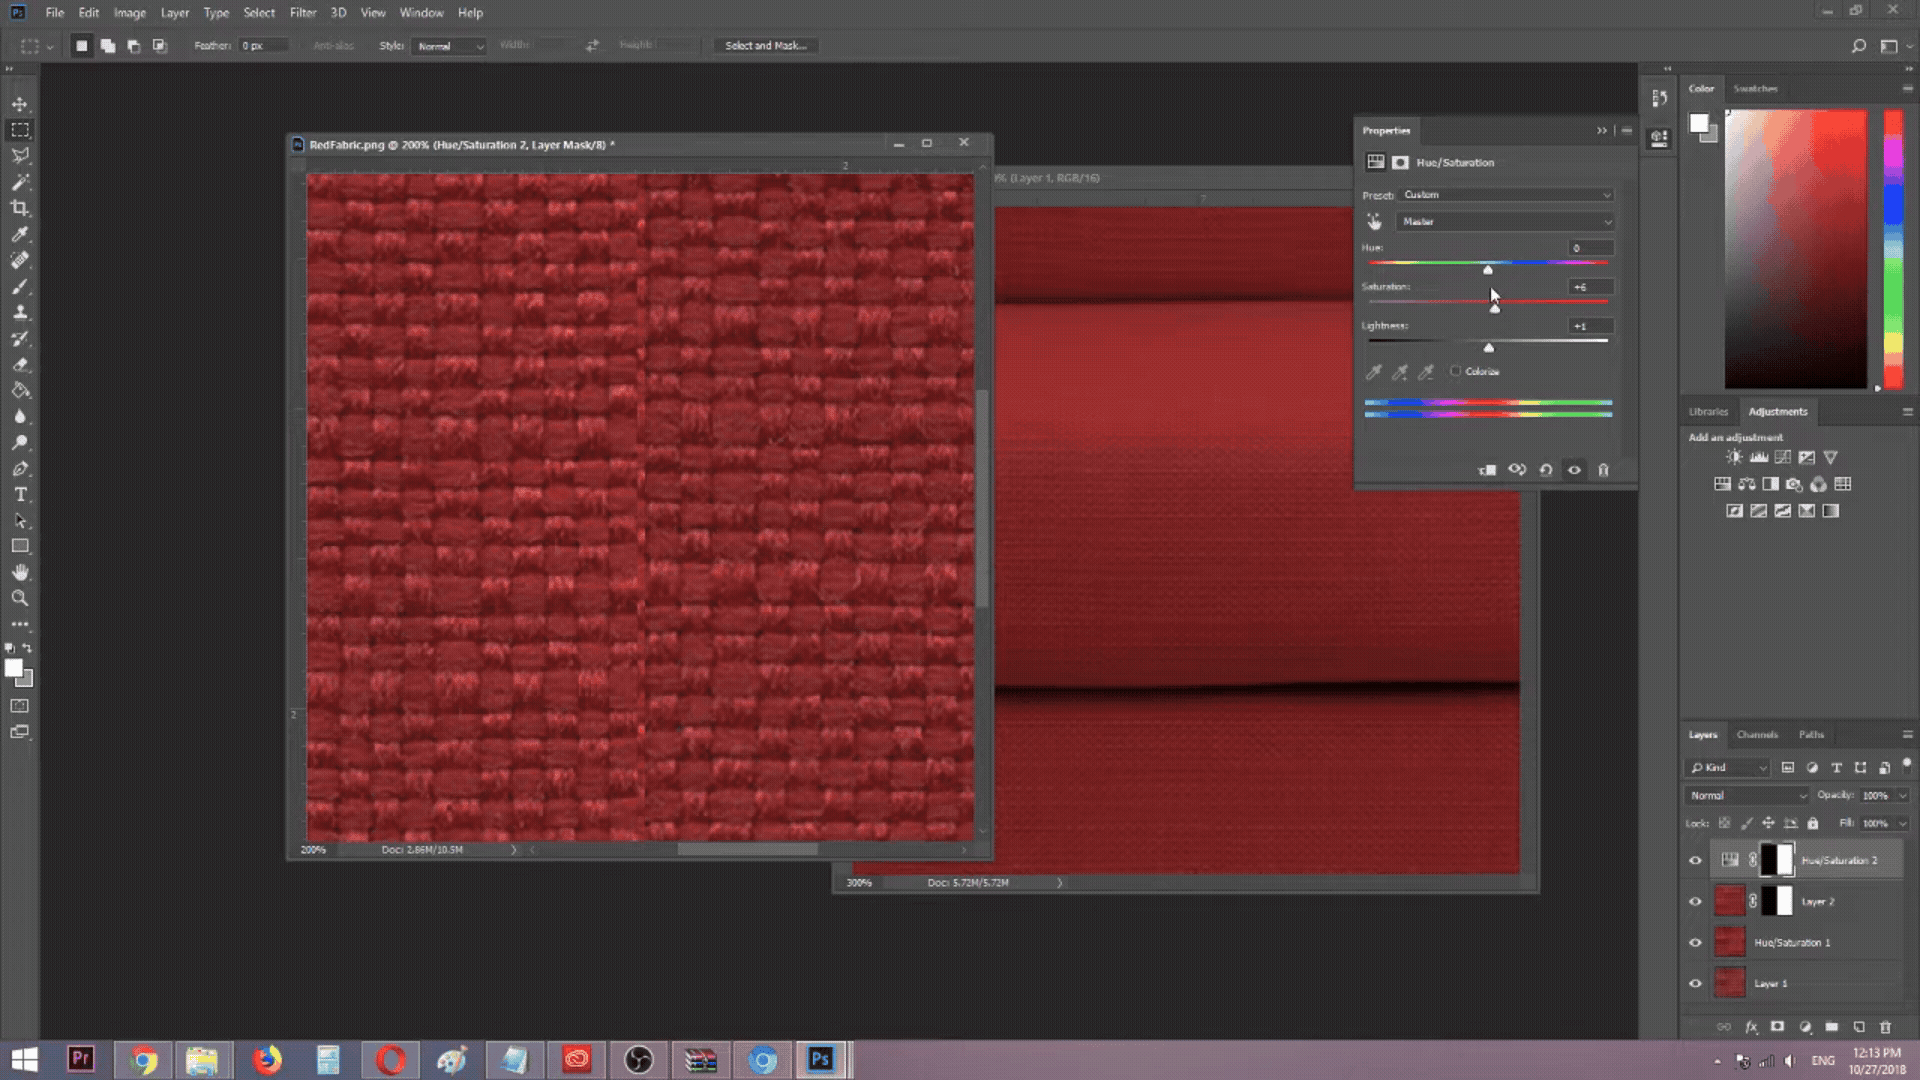Select the Move tool
This screenshot has width=1920, height=1080.
click(x=20, y=104)
